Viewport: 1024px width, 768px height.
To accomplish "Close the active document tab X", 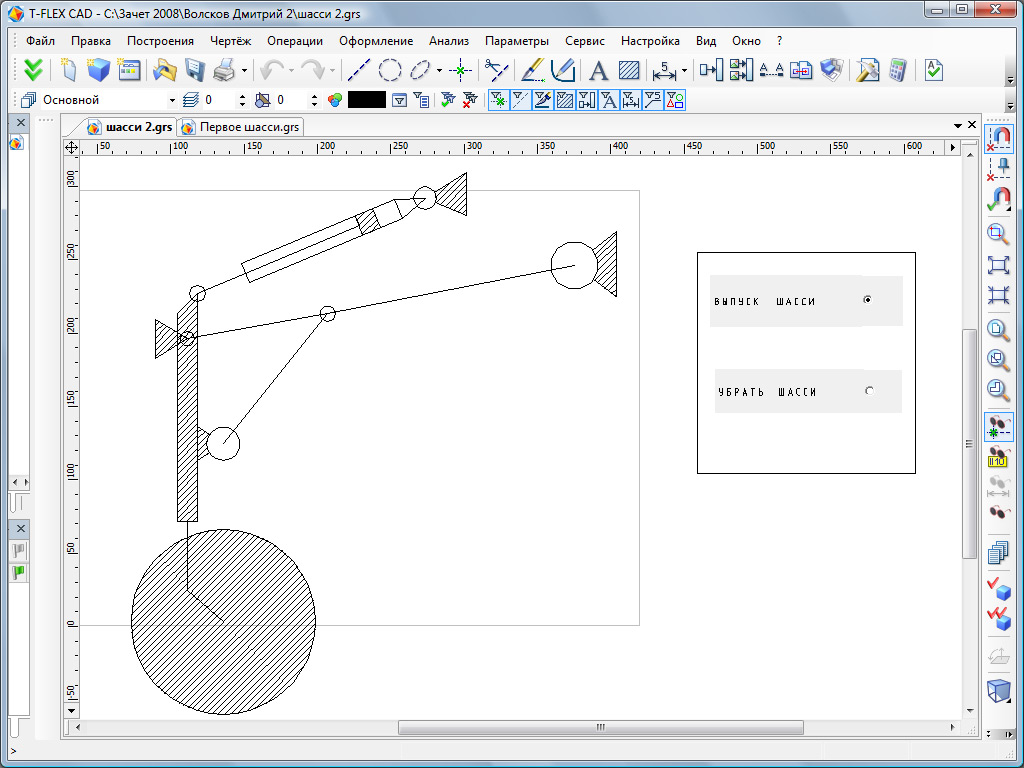I will (x=972, y=125).
